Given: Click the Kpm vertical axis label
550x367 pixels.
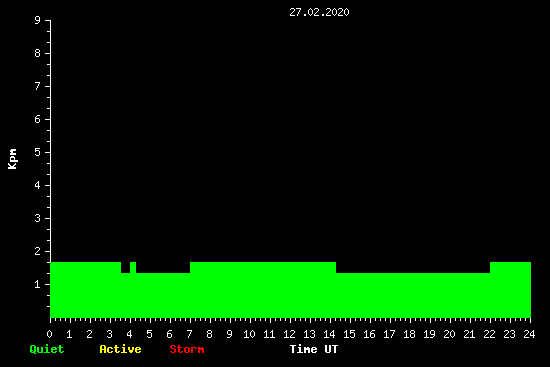Looking at the screenshot, I should (x=12, y=159).
